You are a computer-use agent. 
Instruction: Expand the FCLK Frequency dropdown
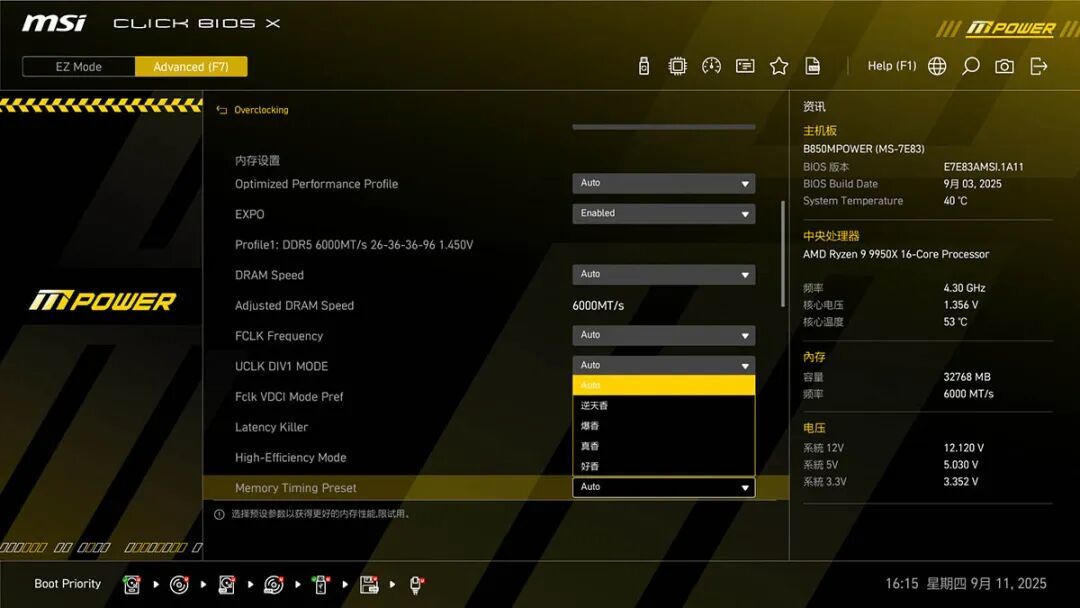coord(663,335)
